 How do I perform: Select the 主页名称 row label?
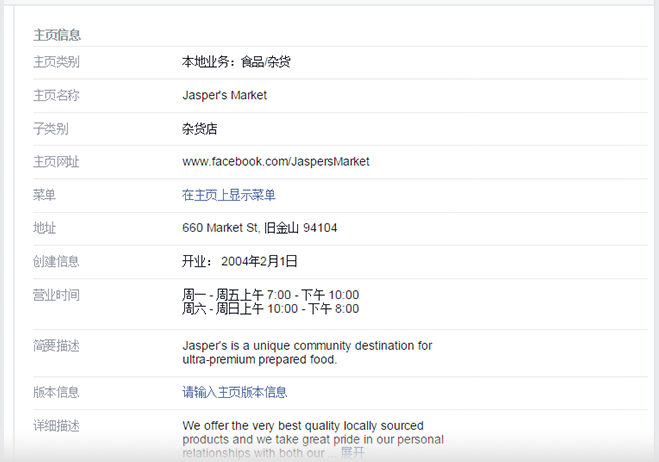(56, 95)
